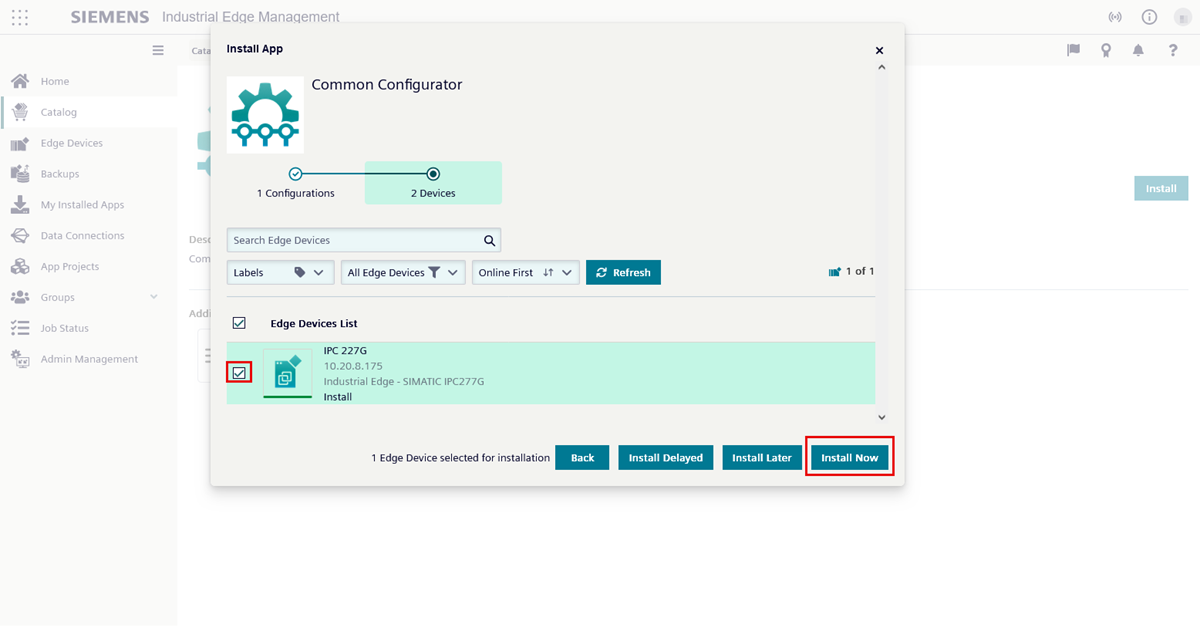This screenshot has height=628, width=1200.
Task: Click the Refresh button
Action: coord(623,272)
